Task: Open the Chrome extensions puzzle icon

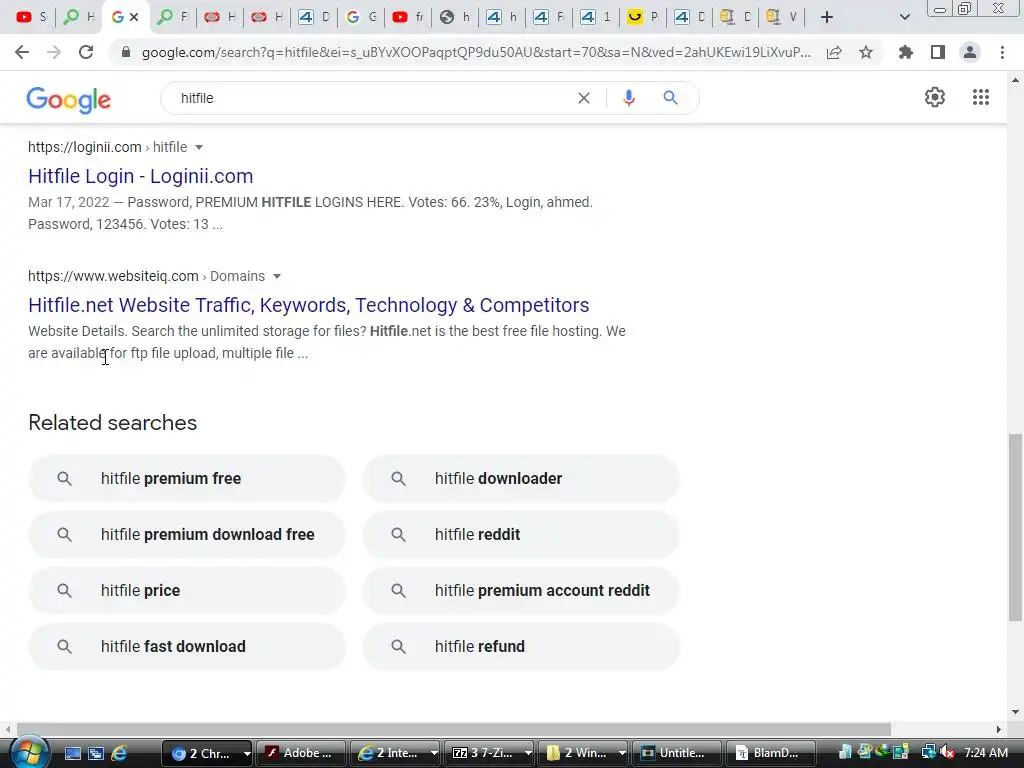Action: click(x=906, y=52)
